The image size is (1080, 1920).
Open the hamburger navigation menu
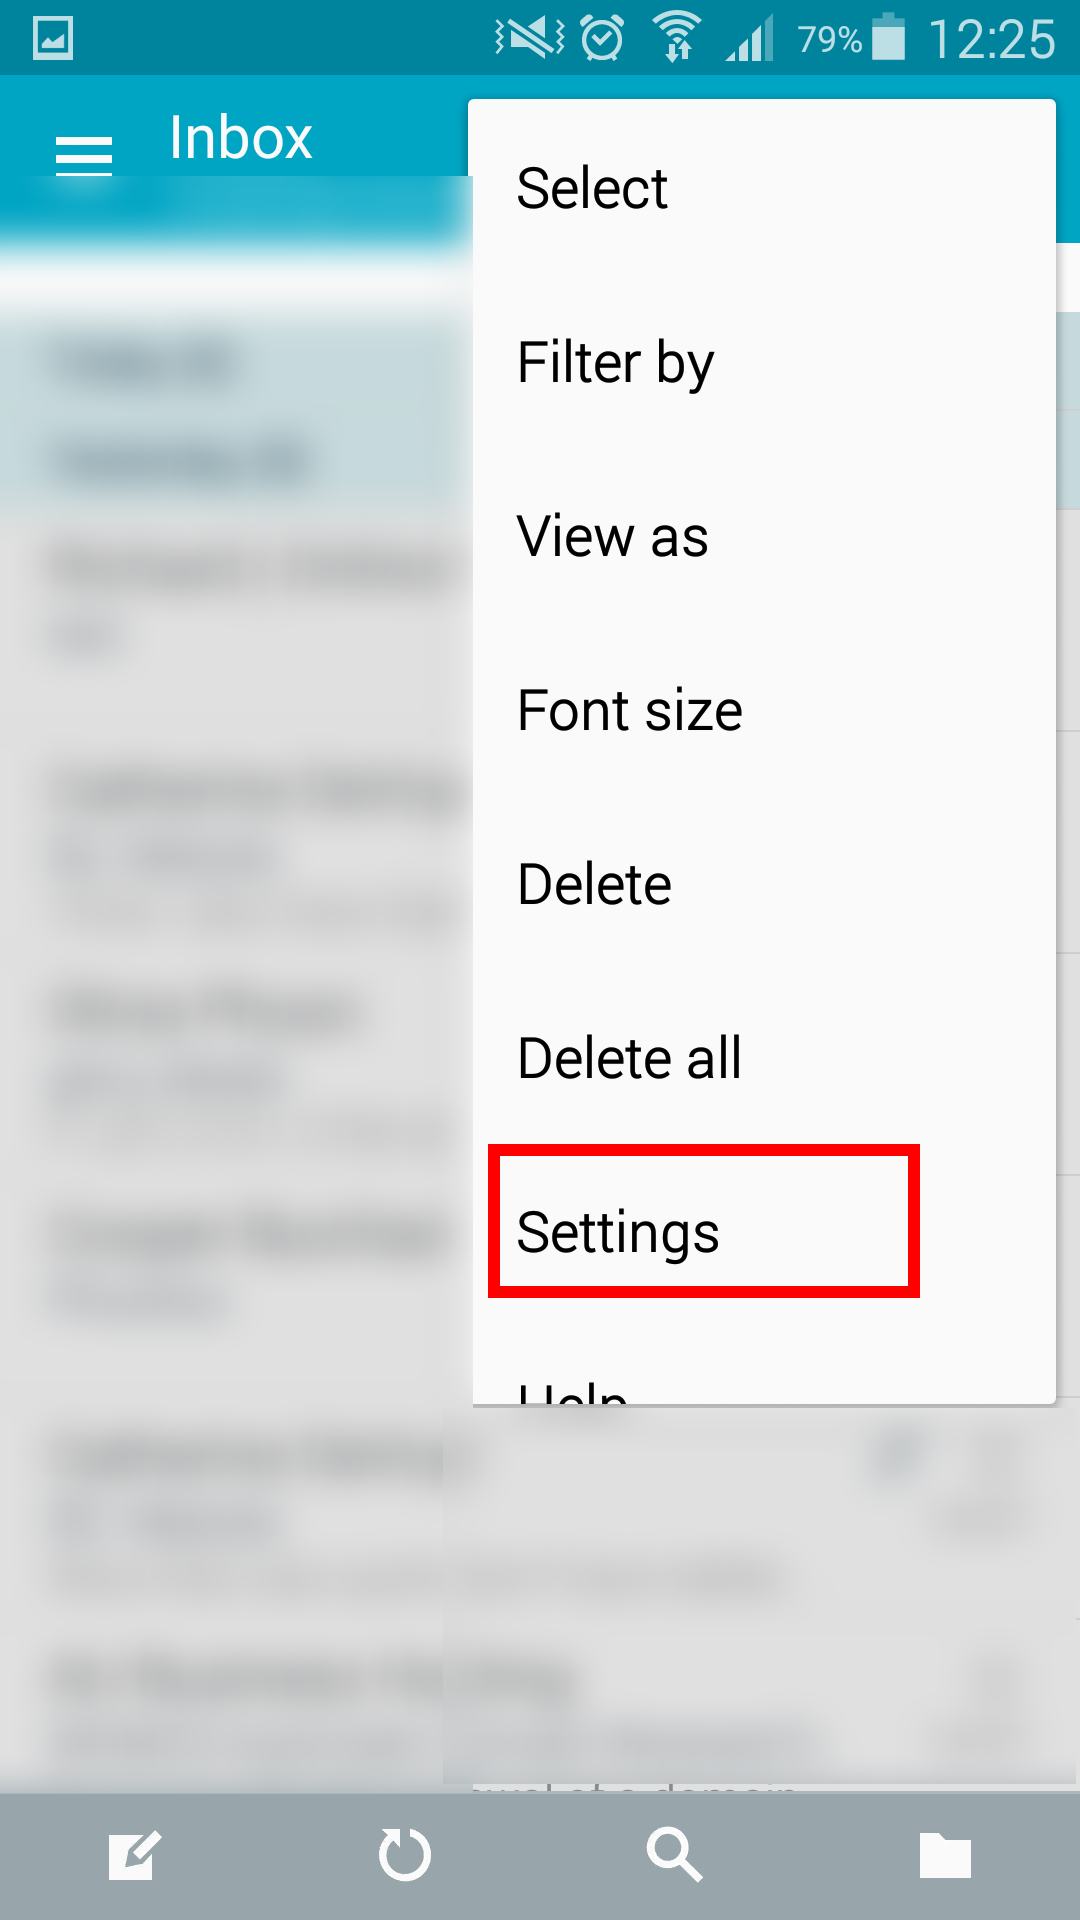click(x=84, y=155)
